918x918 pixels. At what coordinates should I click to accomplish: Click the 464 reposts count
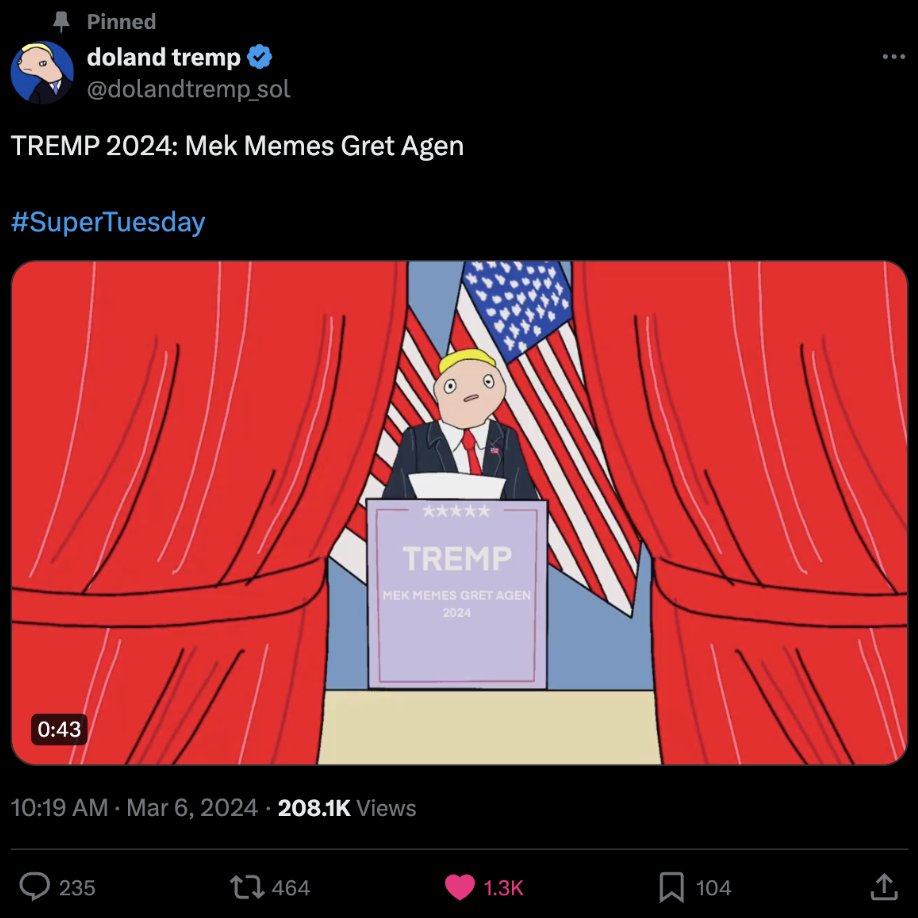(290, 888)
